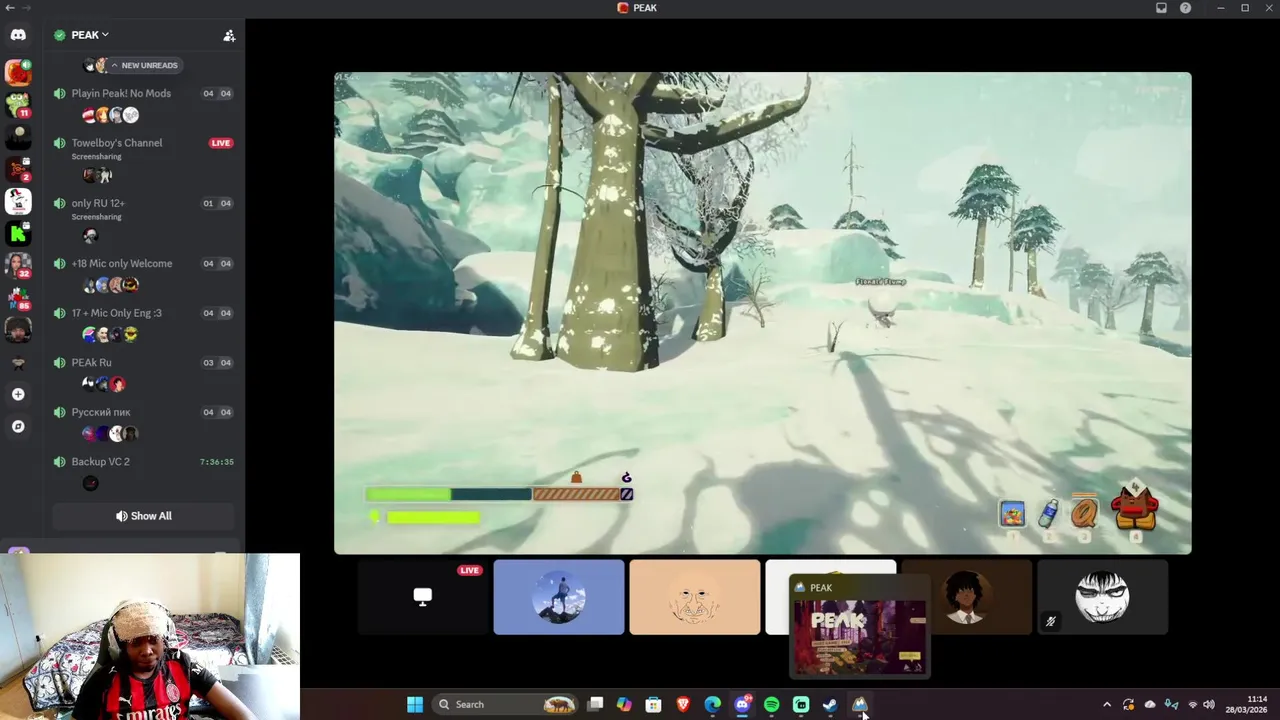The width and height of the screenshot is (1280, 720).
Task: Open the Windows Start menu
Action: (414, 704)
